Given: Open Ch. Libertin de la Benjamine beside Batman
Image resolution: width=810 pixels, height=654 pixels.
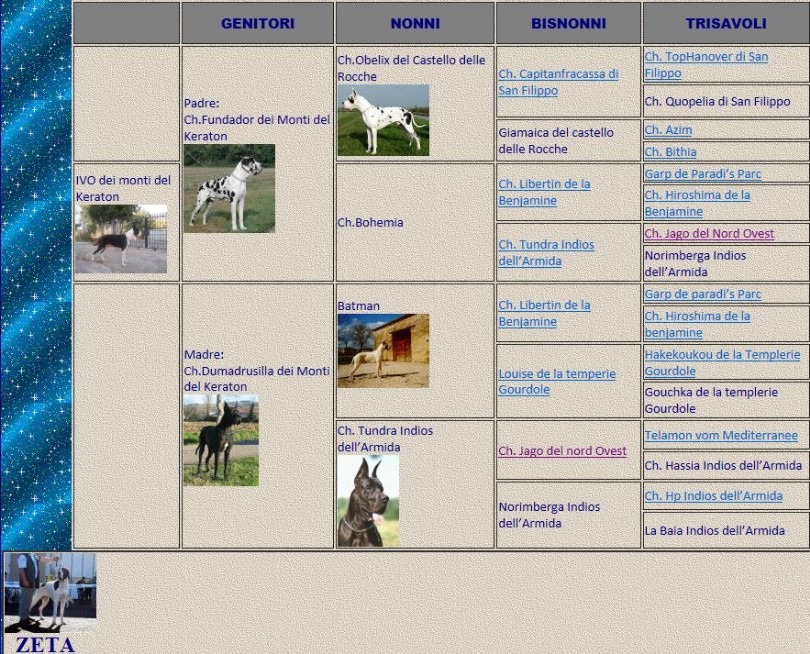Looking at the screenshot, I should point(544,313).
